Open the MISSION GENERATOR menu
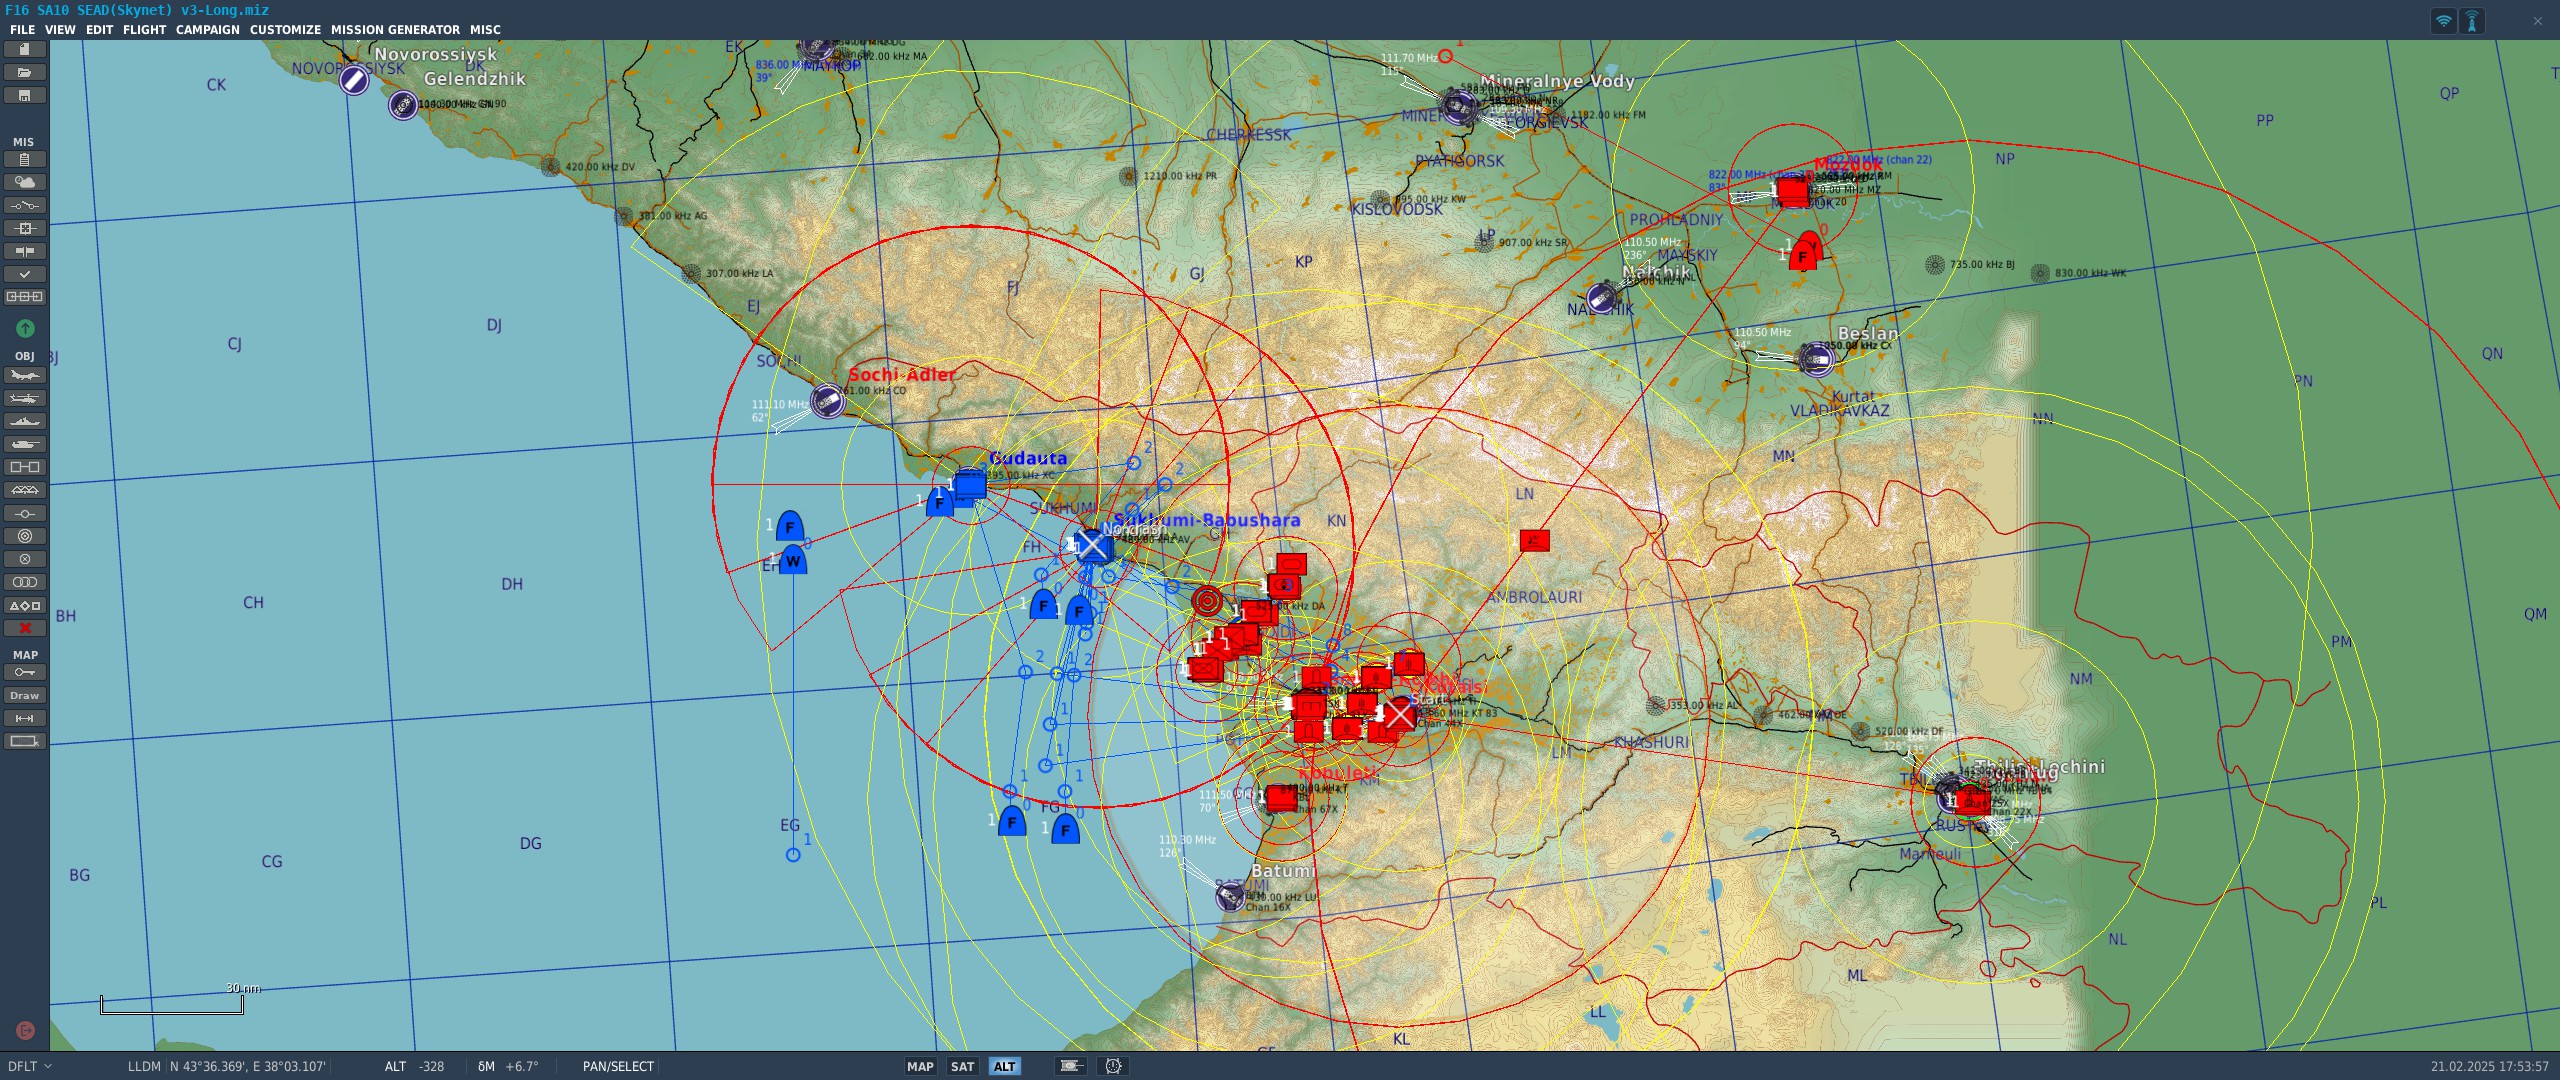 click(395, 30)
